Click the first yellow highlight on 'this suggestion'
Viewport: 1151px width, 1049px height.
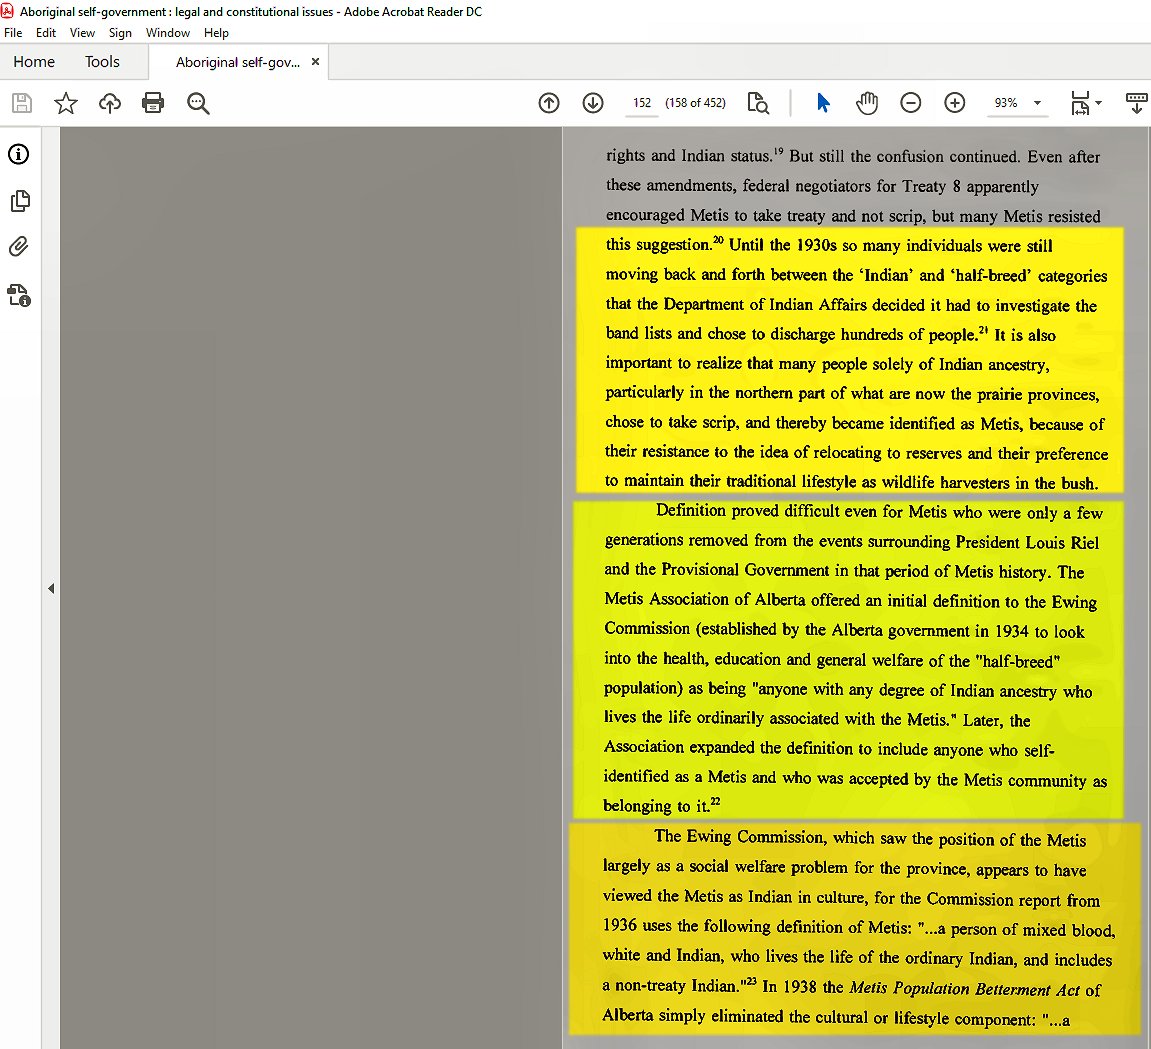[658, 244]
